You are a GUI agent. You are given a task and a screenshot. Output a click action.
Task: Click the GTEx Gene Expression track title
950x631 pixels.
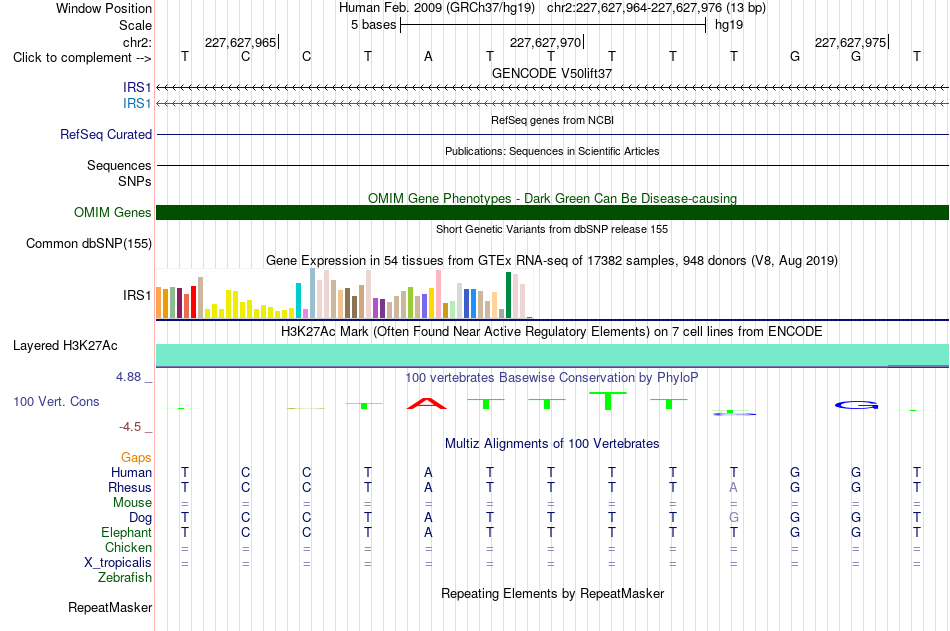pos(552,261)
